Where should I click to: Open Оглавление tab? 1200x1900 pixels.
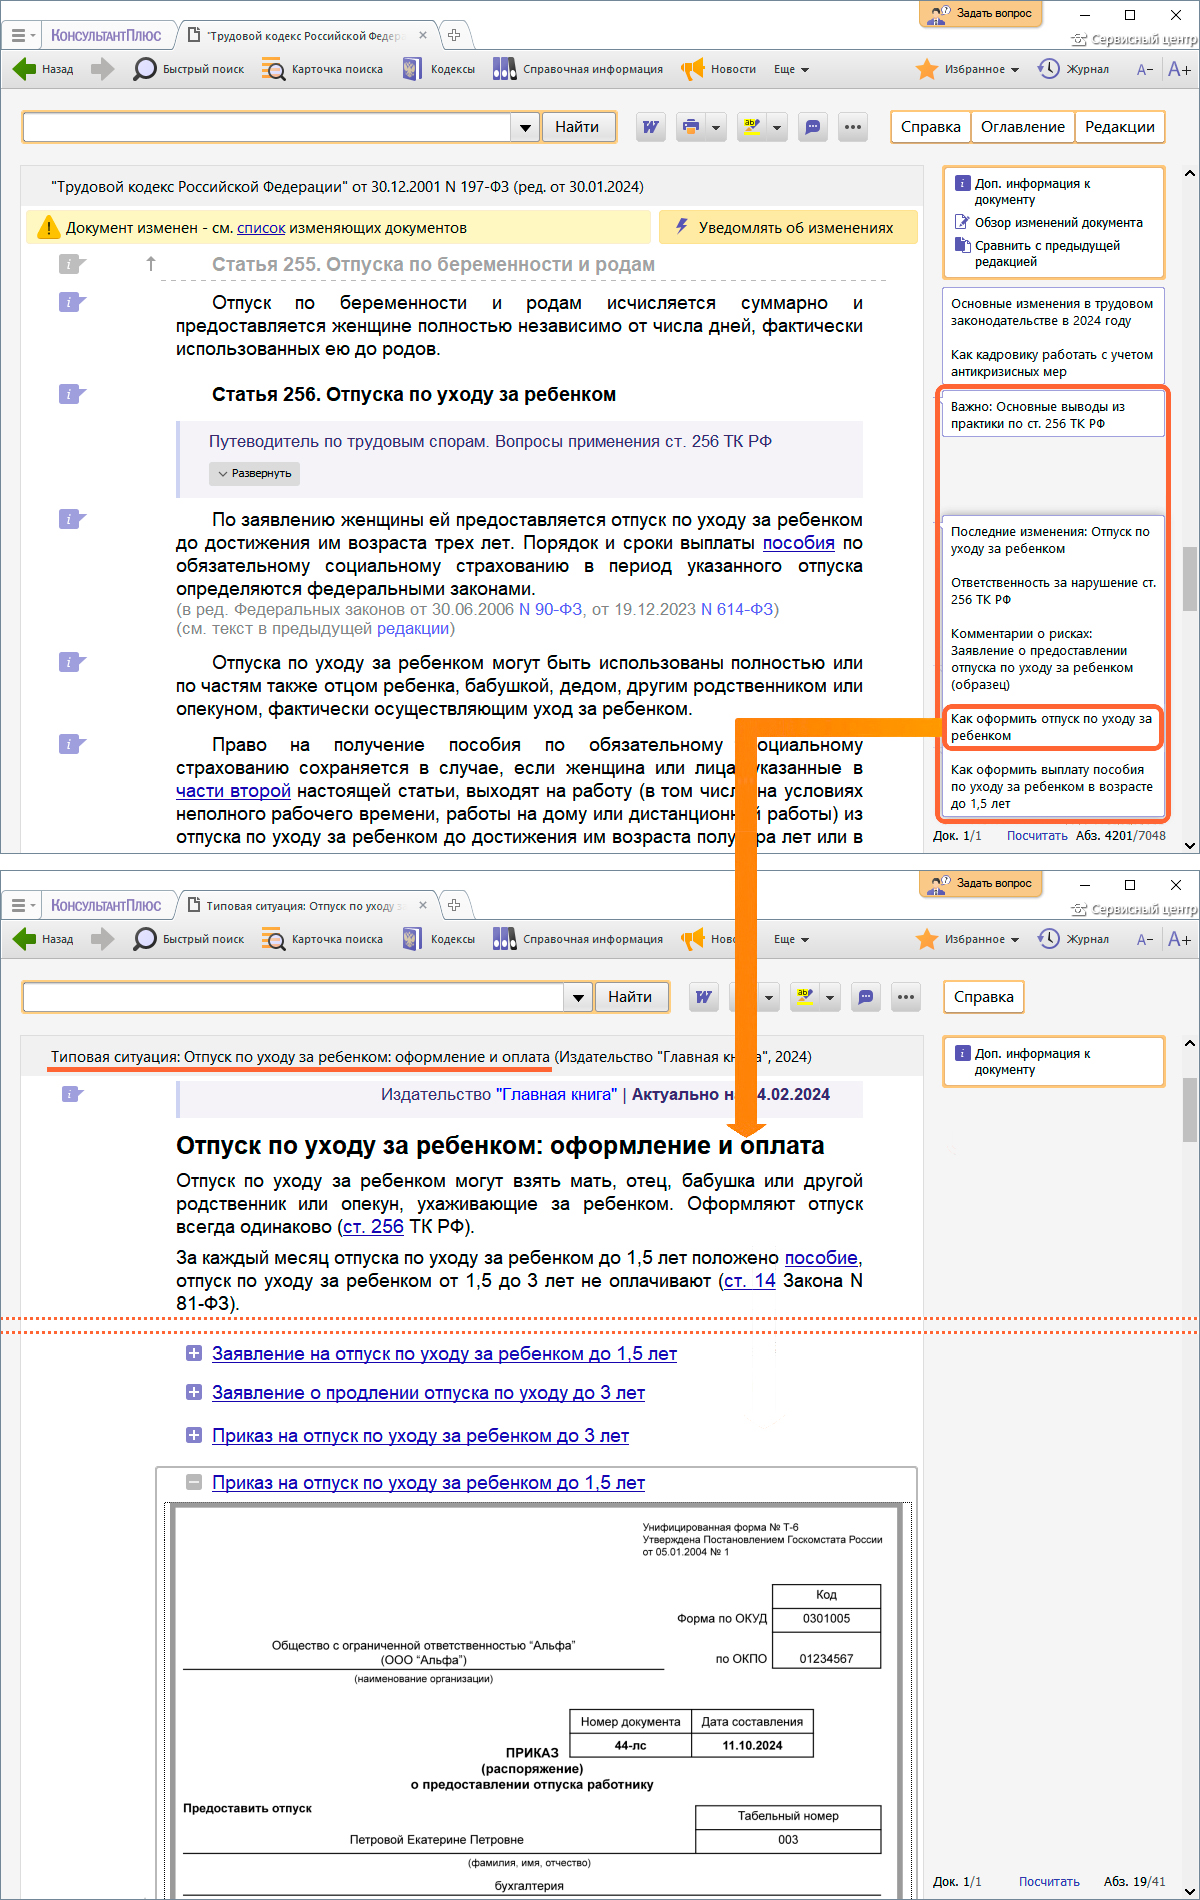point(1022,127)
